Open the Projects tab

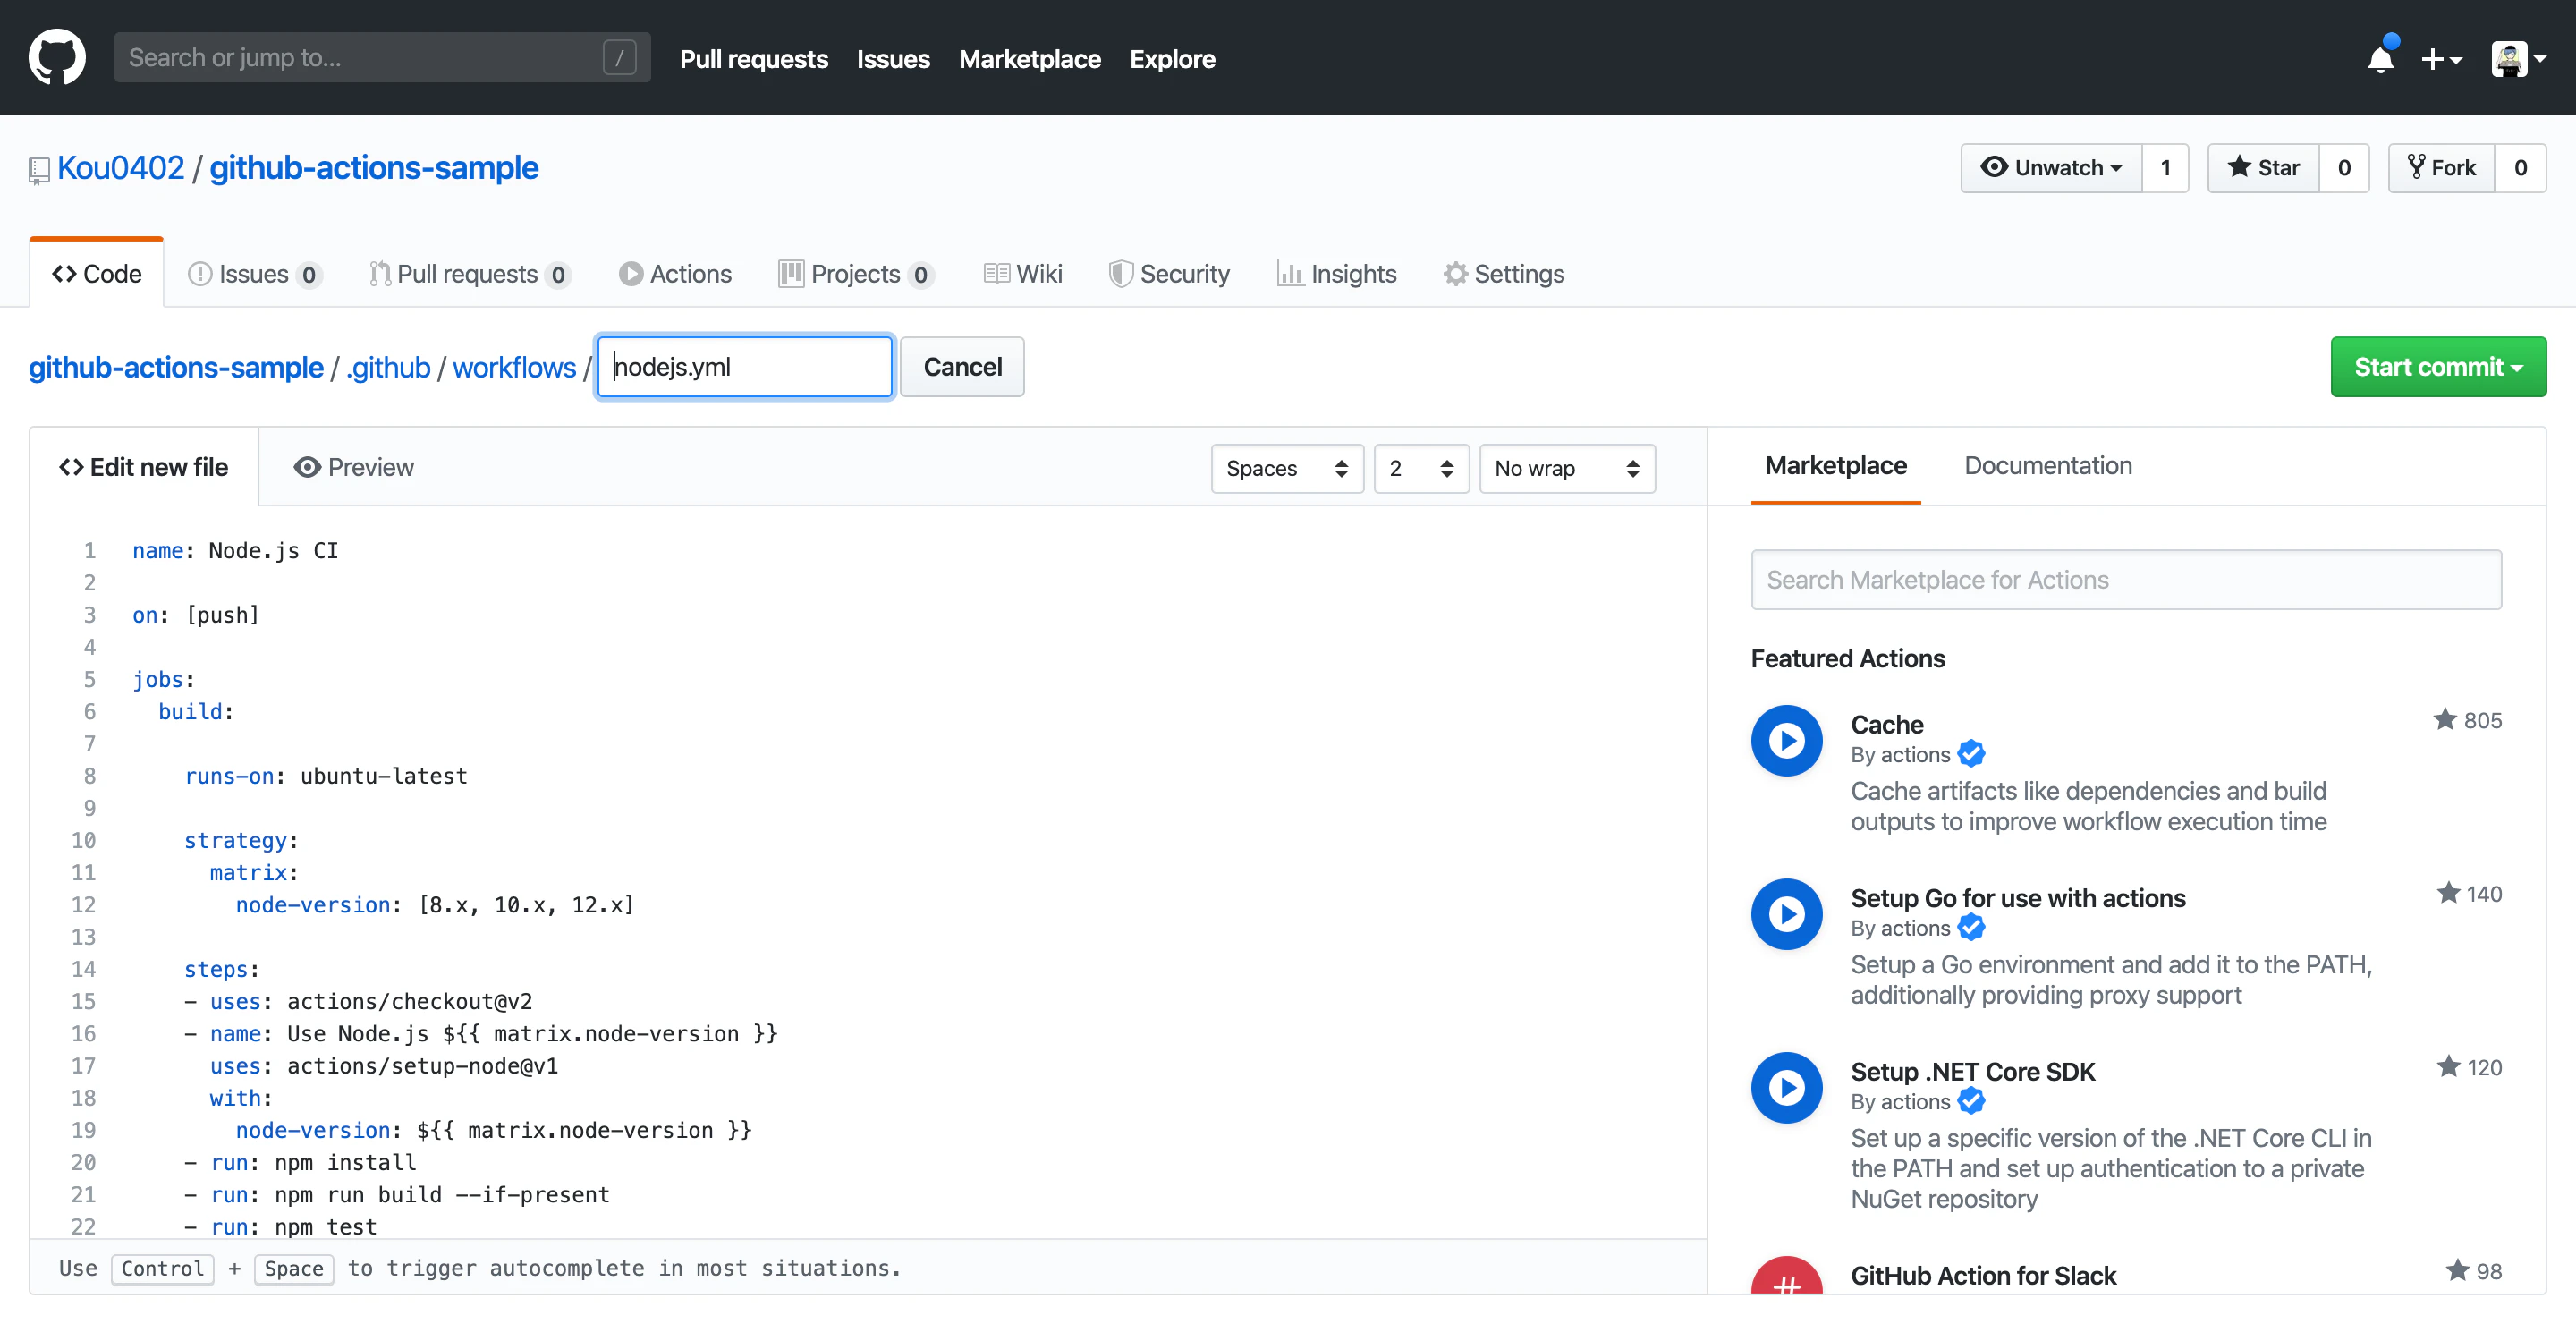pyautogui.click(x=856, y=274)
